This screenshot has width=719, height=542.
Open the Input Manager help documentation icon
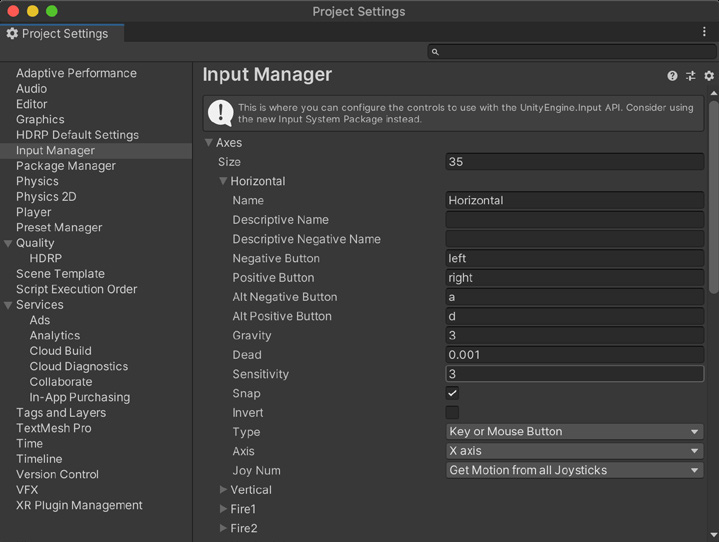(x=672, y=76)
